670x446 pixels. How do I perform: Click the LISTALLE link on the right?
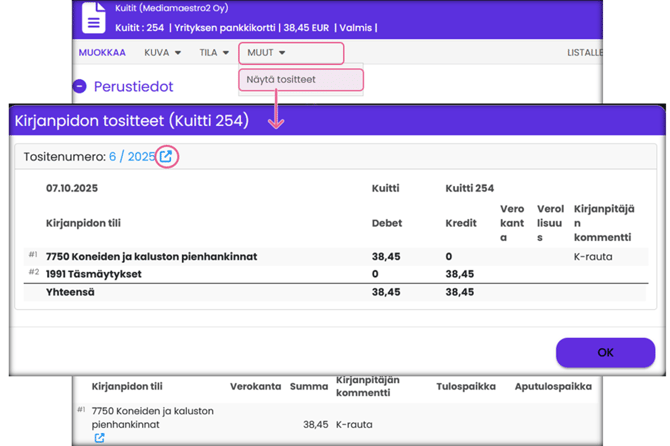pos(585,53)
